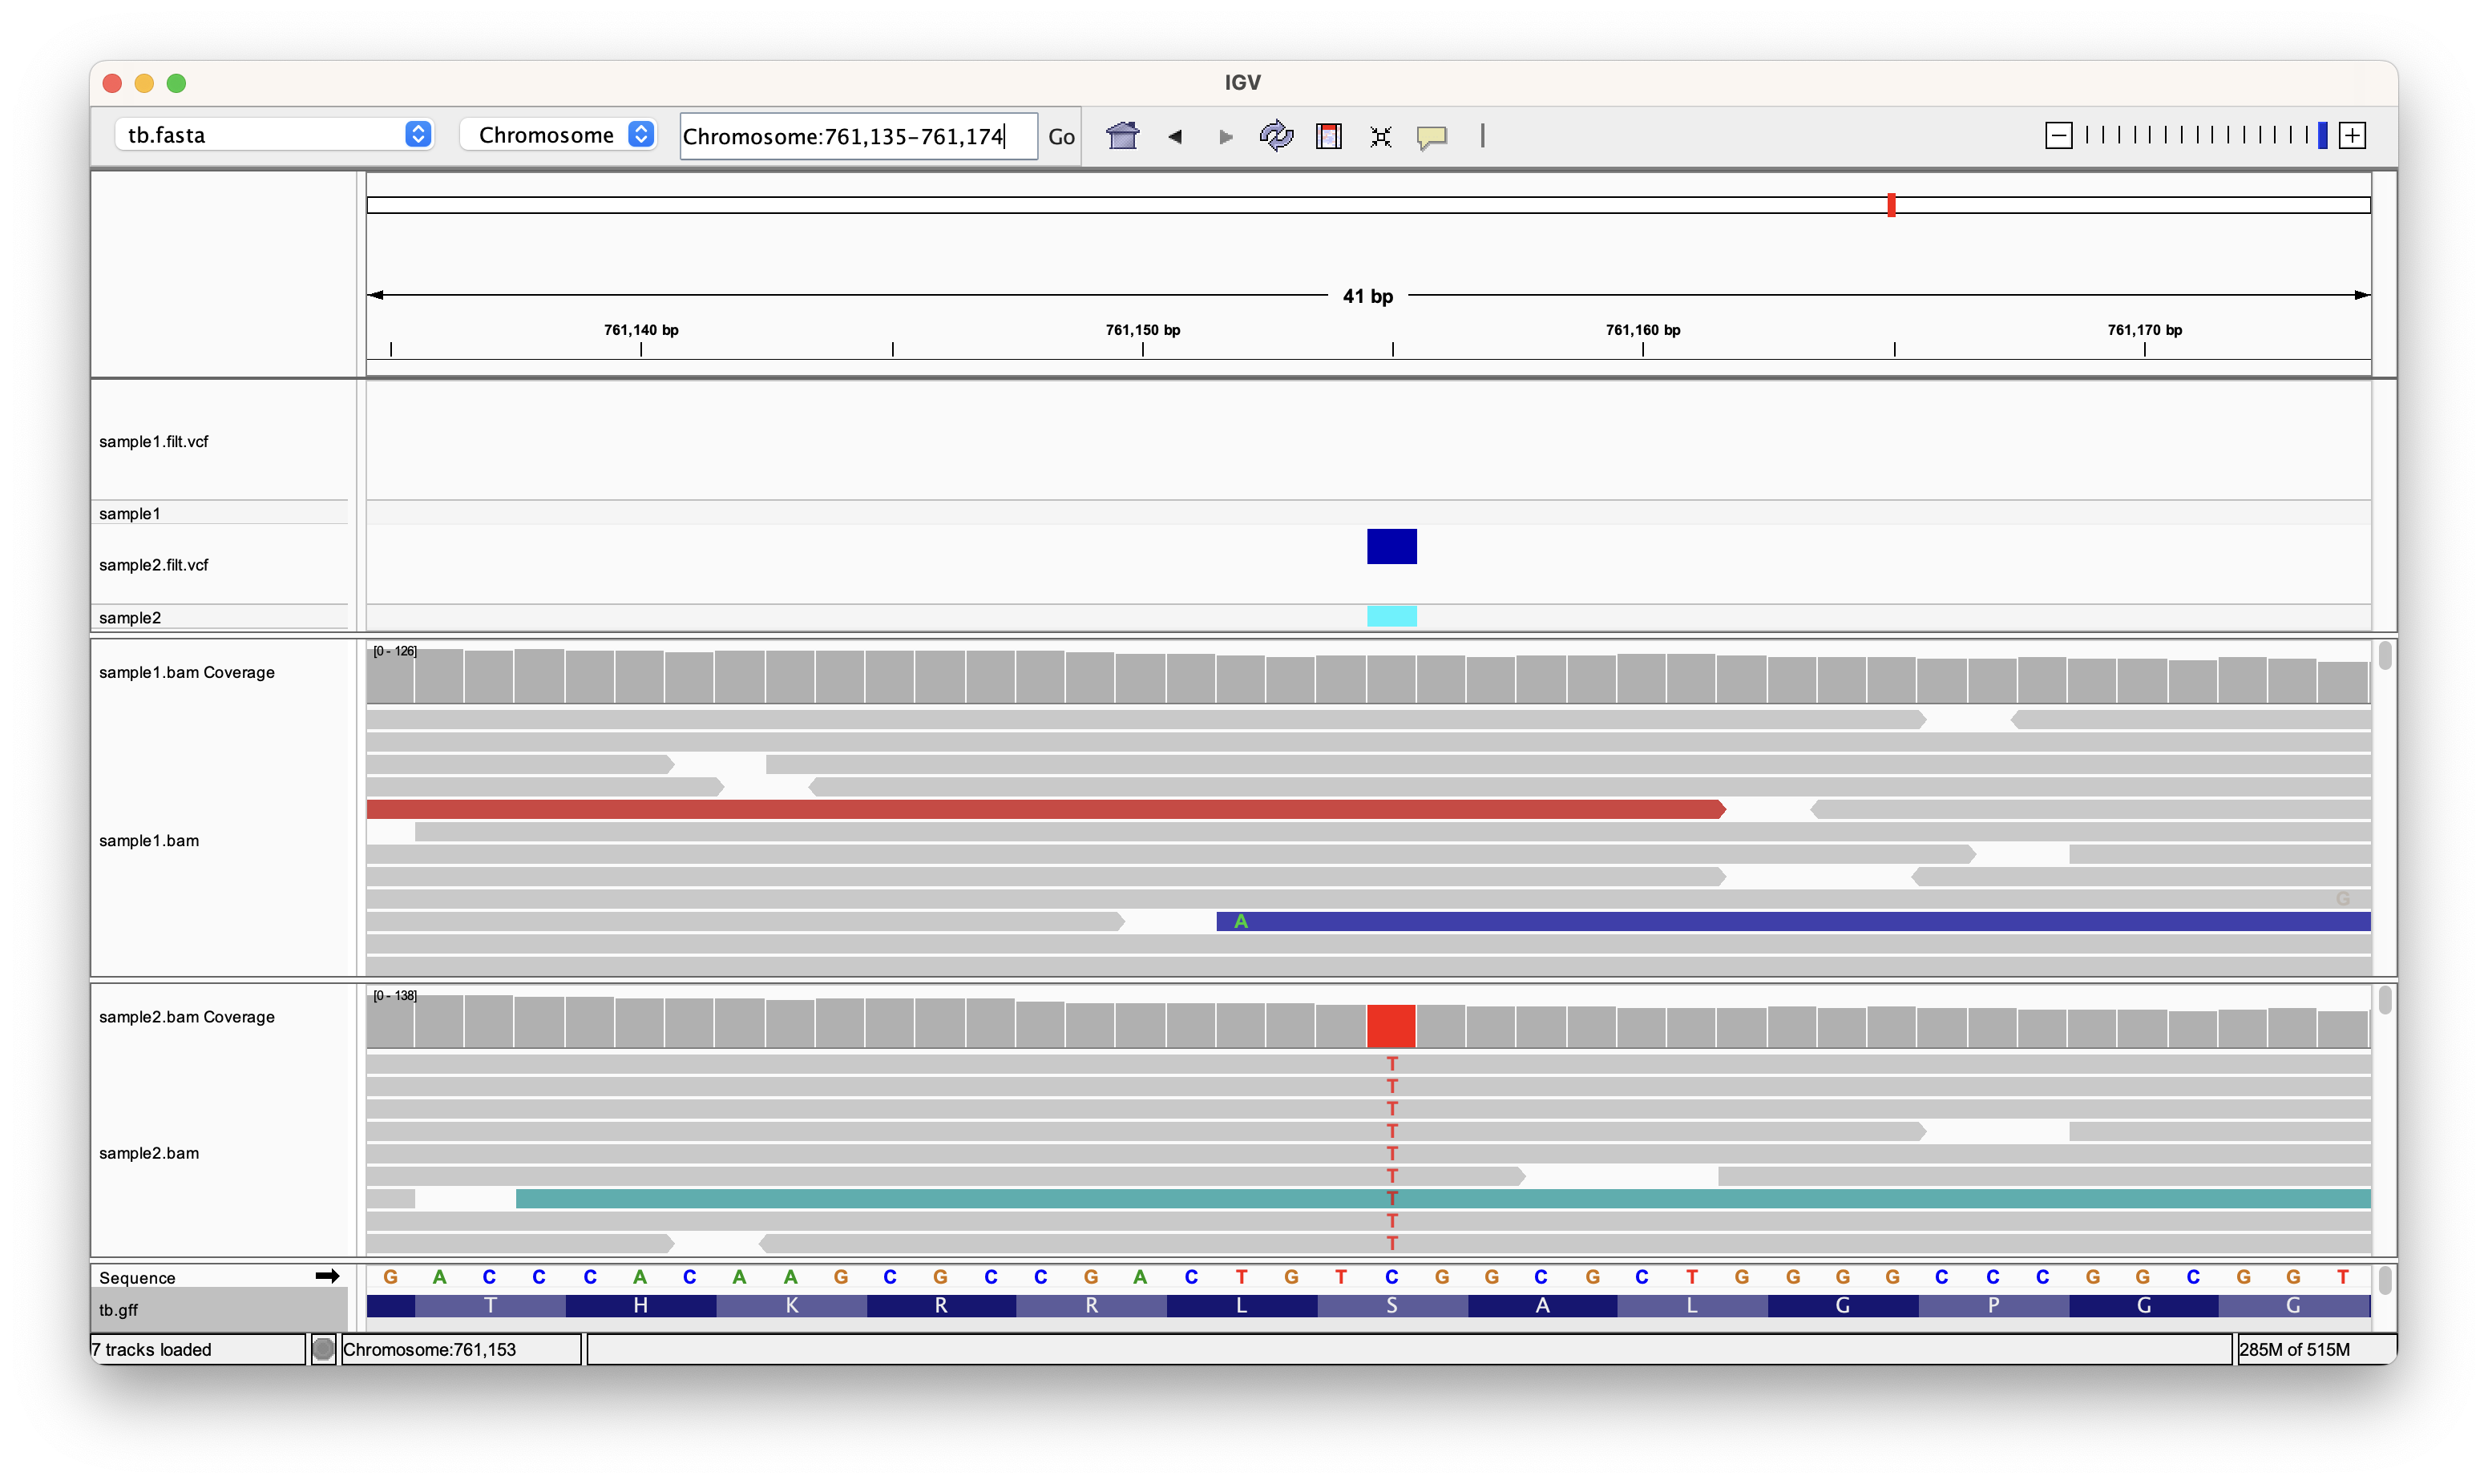Click the 761,140 bp ruler label

coord(640,329)
